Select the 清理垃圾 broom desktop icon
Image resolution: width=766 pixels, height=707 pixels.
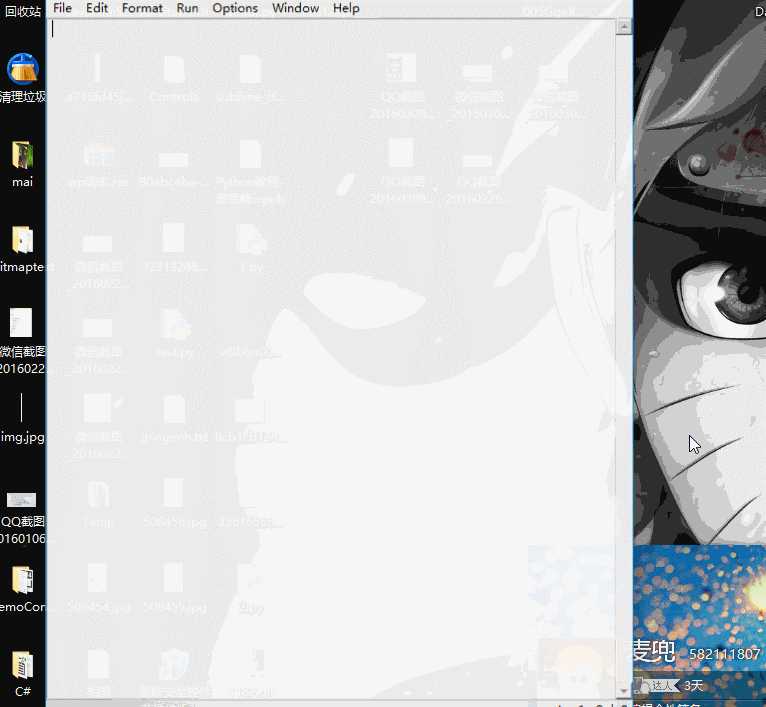[22, 69]
